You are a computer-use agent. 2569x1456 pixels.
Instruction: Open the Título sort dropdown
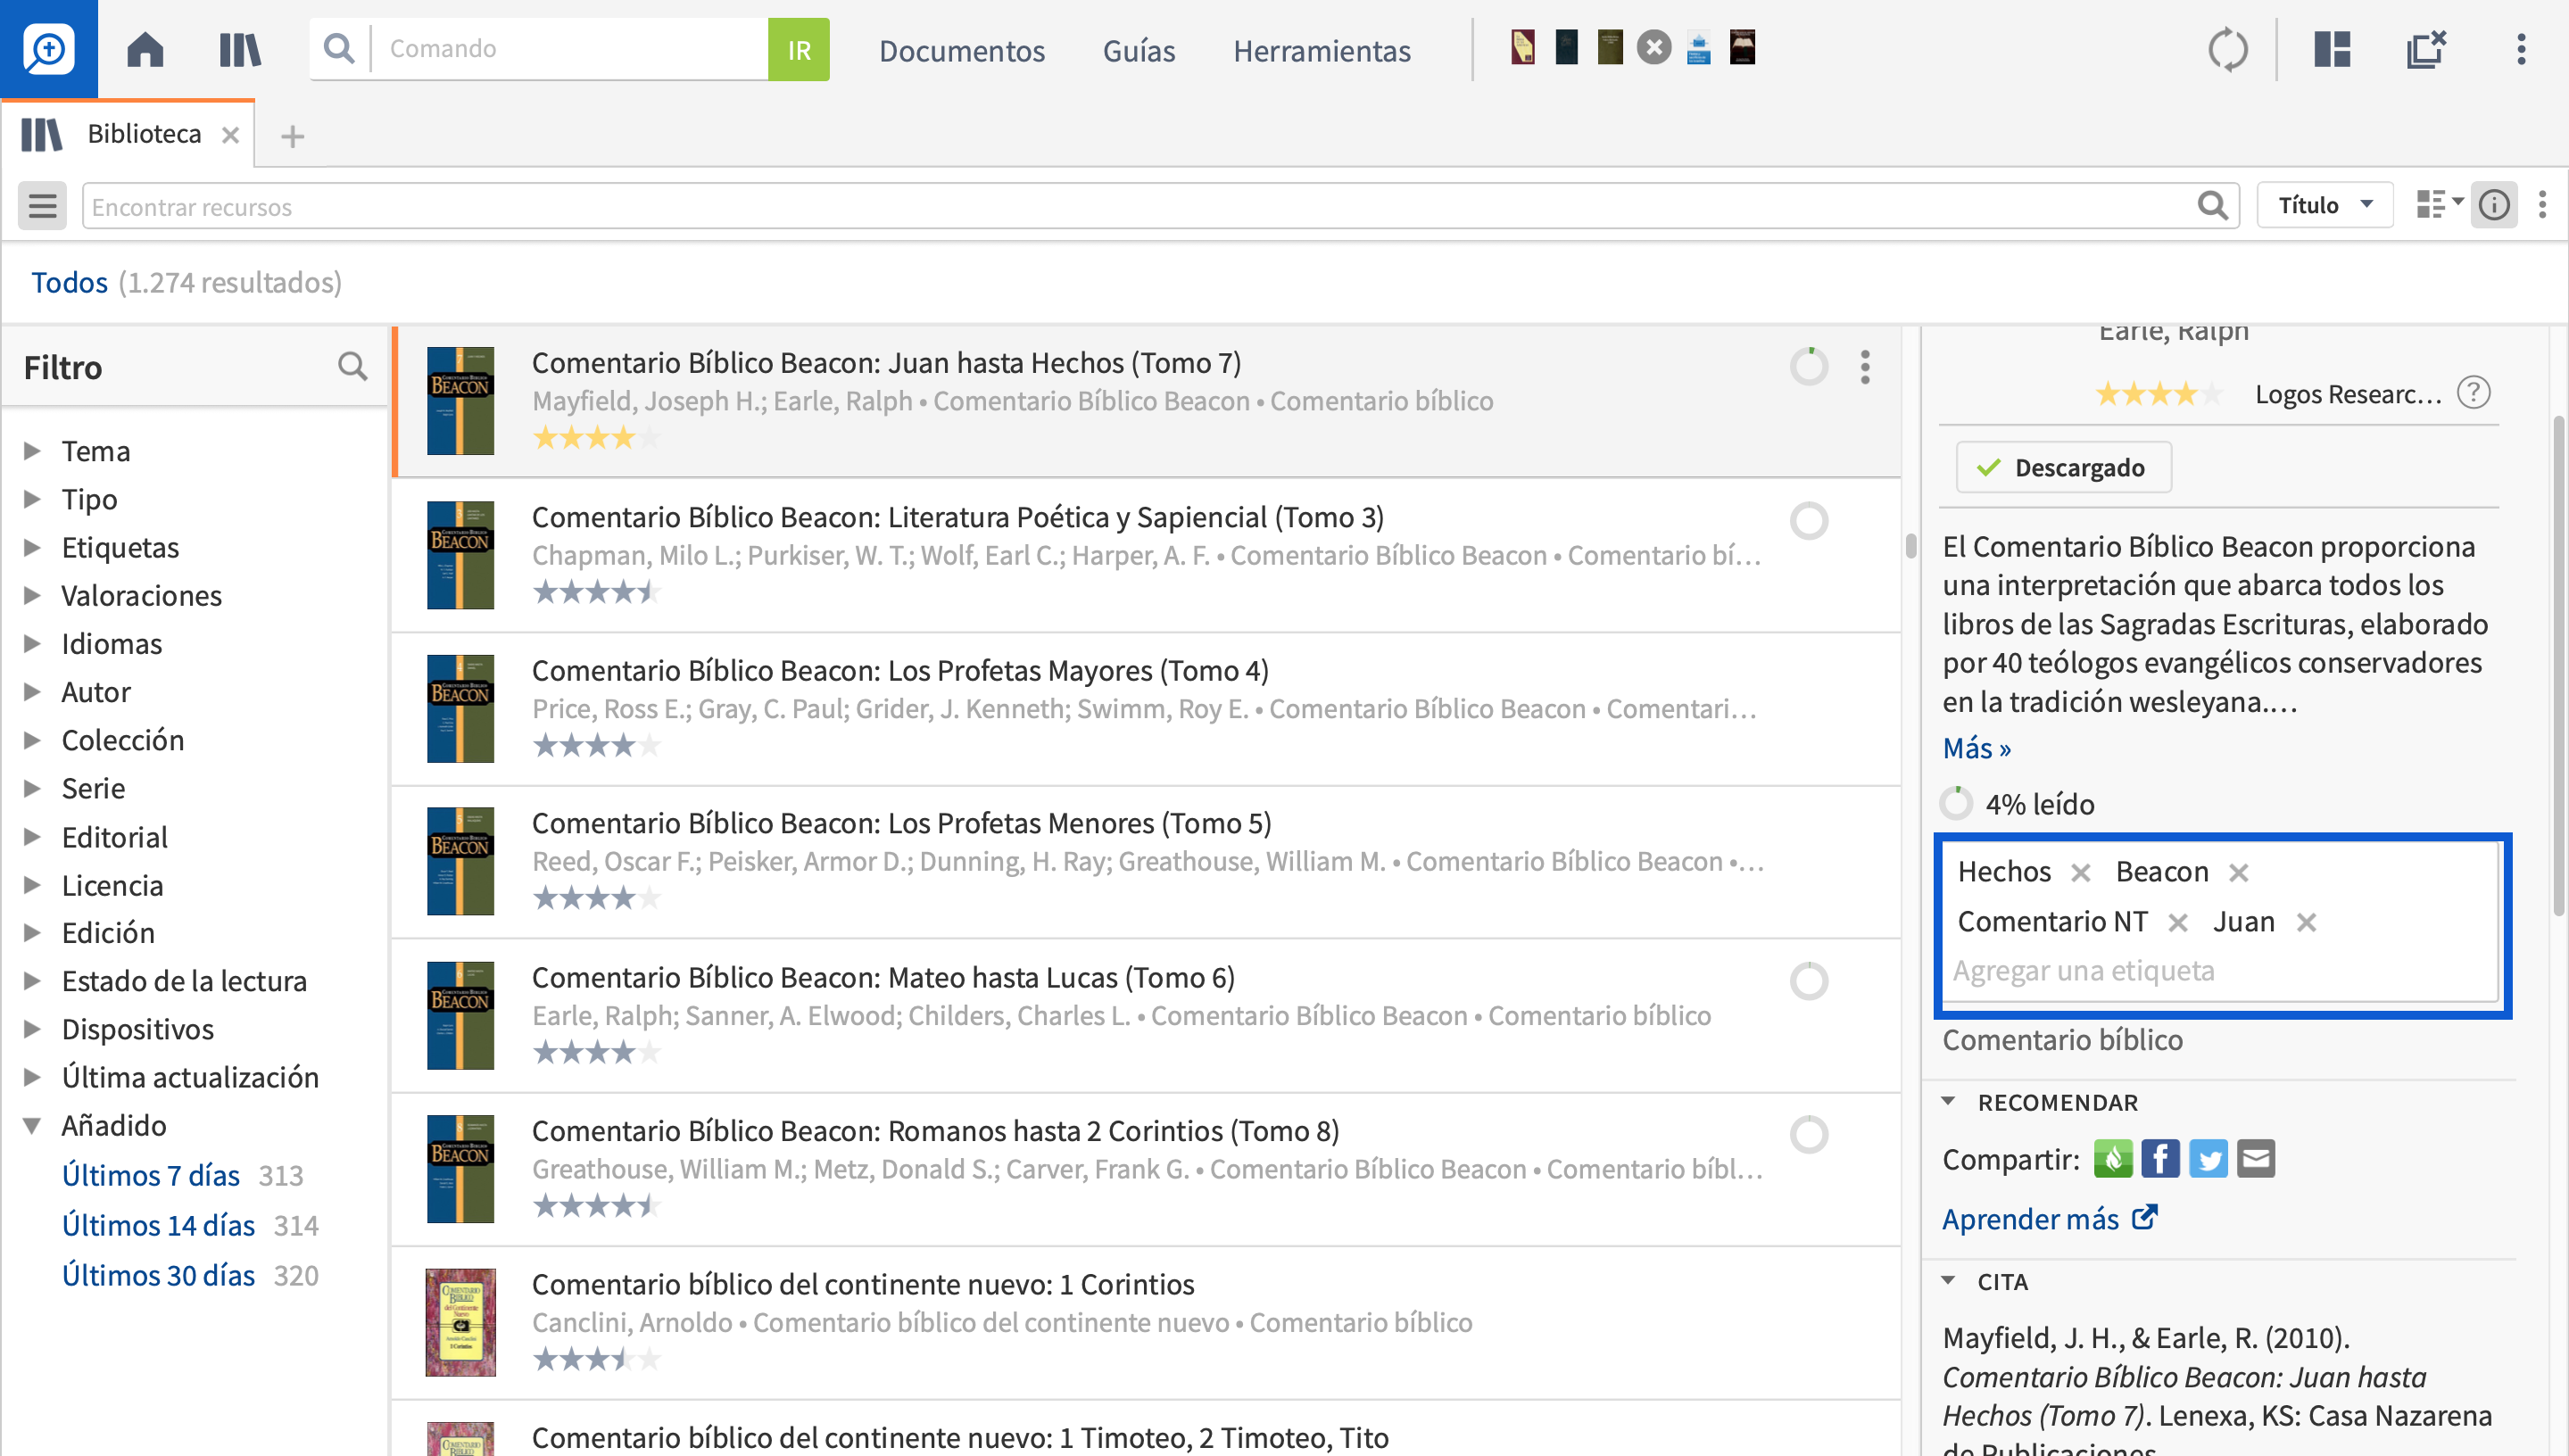(2324, 205)
